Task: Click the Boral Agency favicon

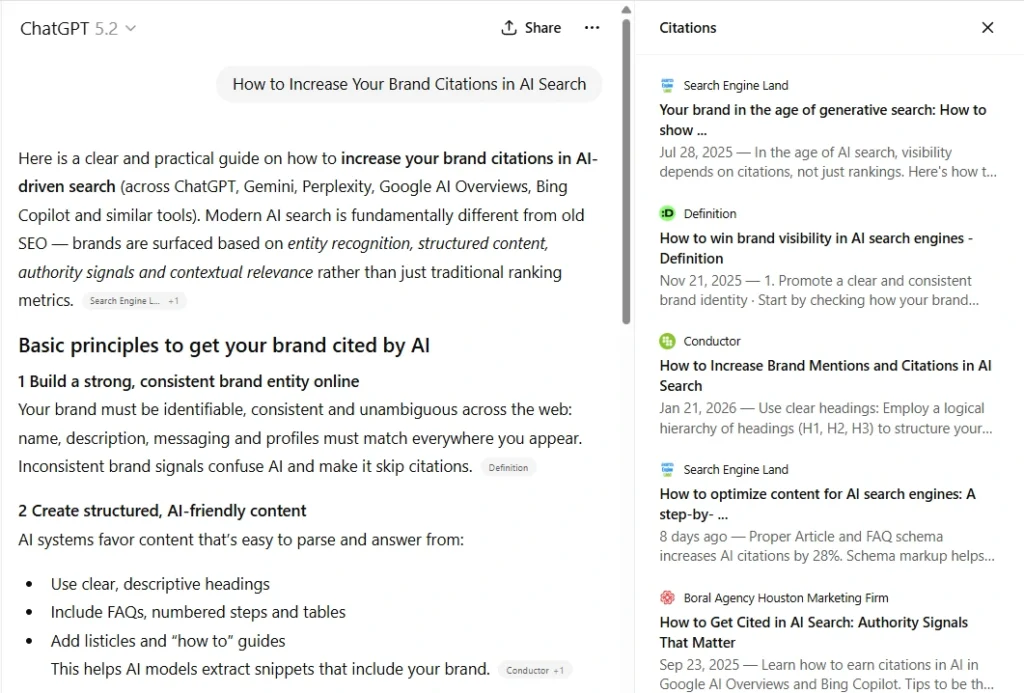Action: click(x=668, y=598)
